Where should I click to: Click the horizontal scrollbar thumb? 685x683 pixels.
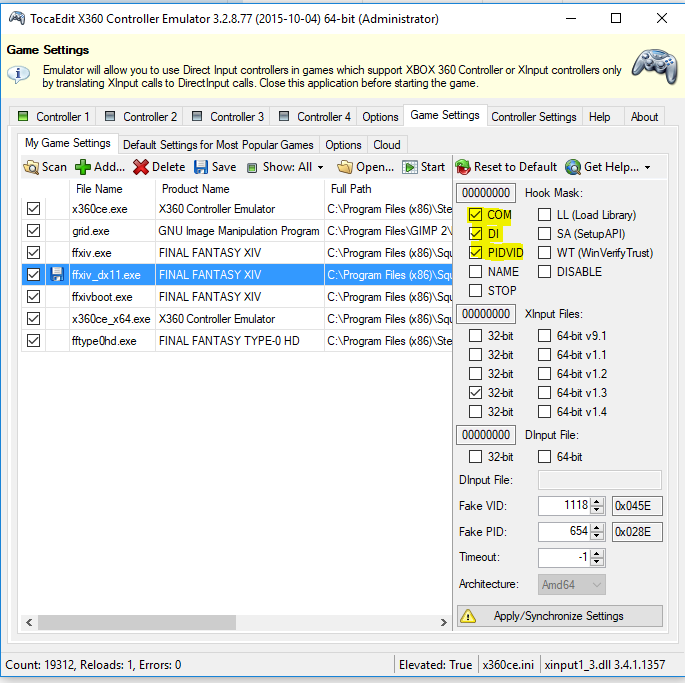(137, 622)
